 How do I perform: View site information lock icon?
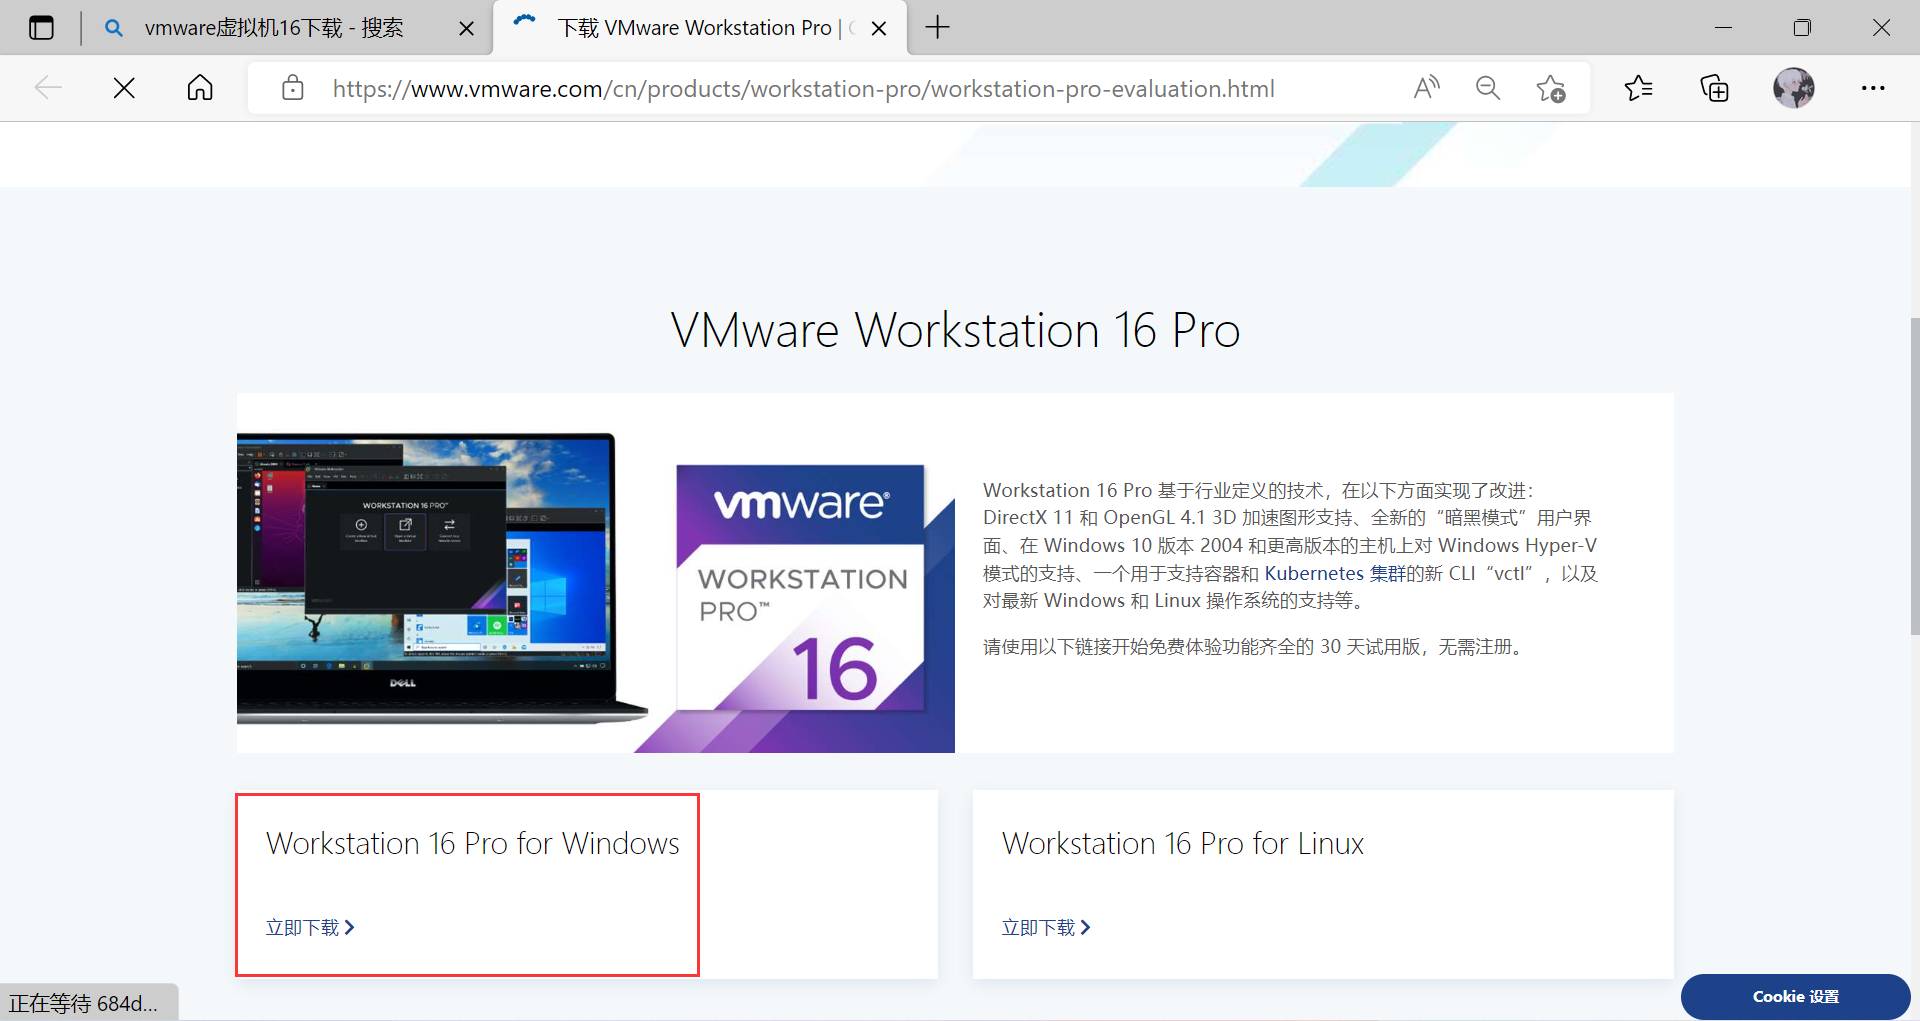point(293,88)
